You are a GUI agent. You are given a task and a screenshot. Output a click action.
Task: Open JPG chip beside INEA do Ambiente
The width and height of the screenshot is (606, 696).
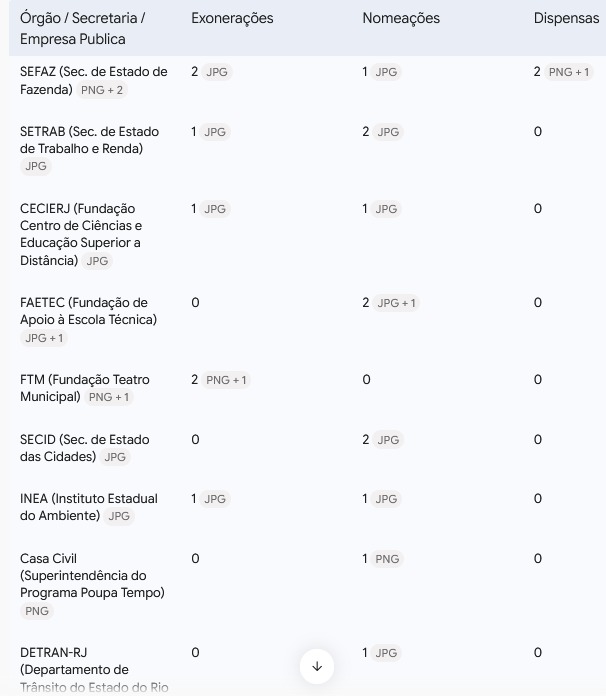(x=119, y=516)
